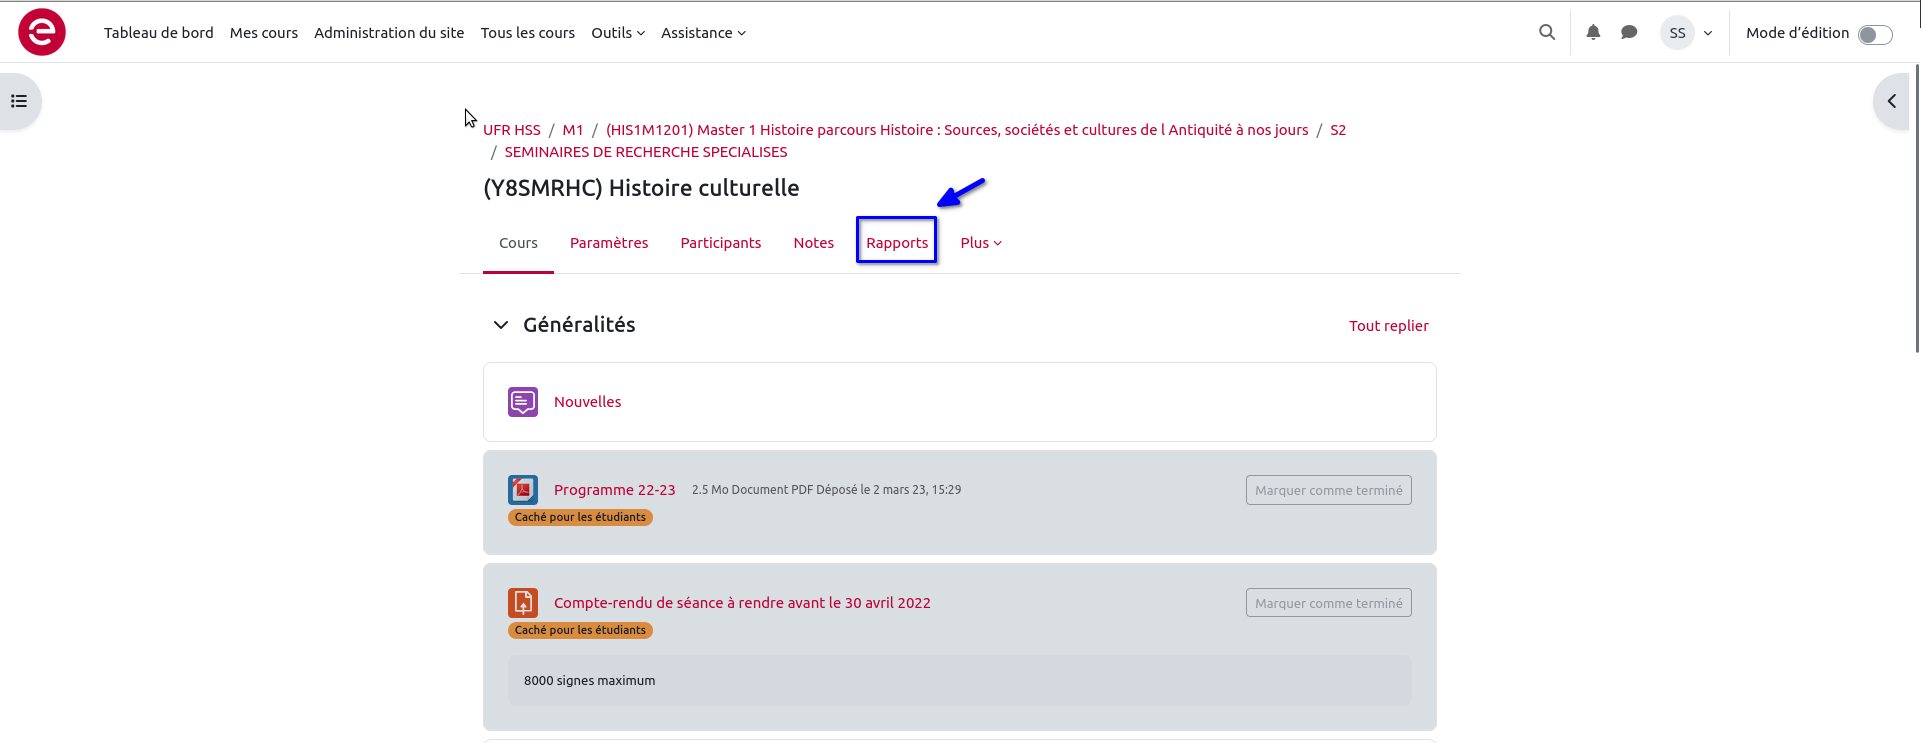Collapse the Généralités section chevron
Screen dimensions: 1921x743
click(x=501, y=325)
